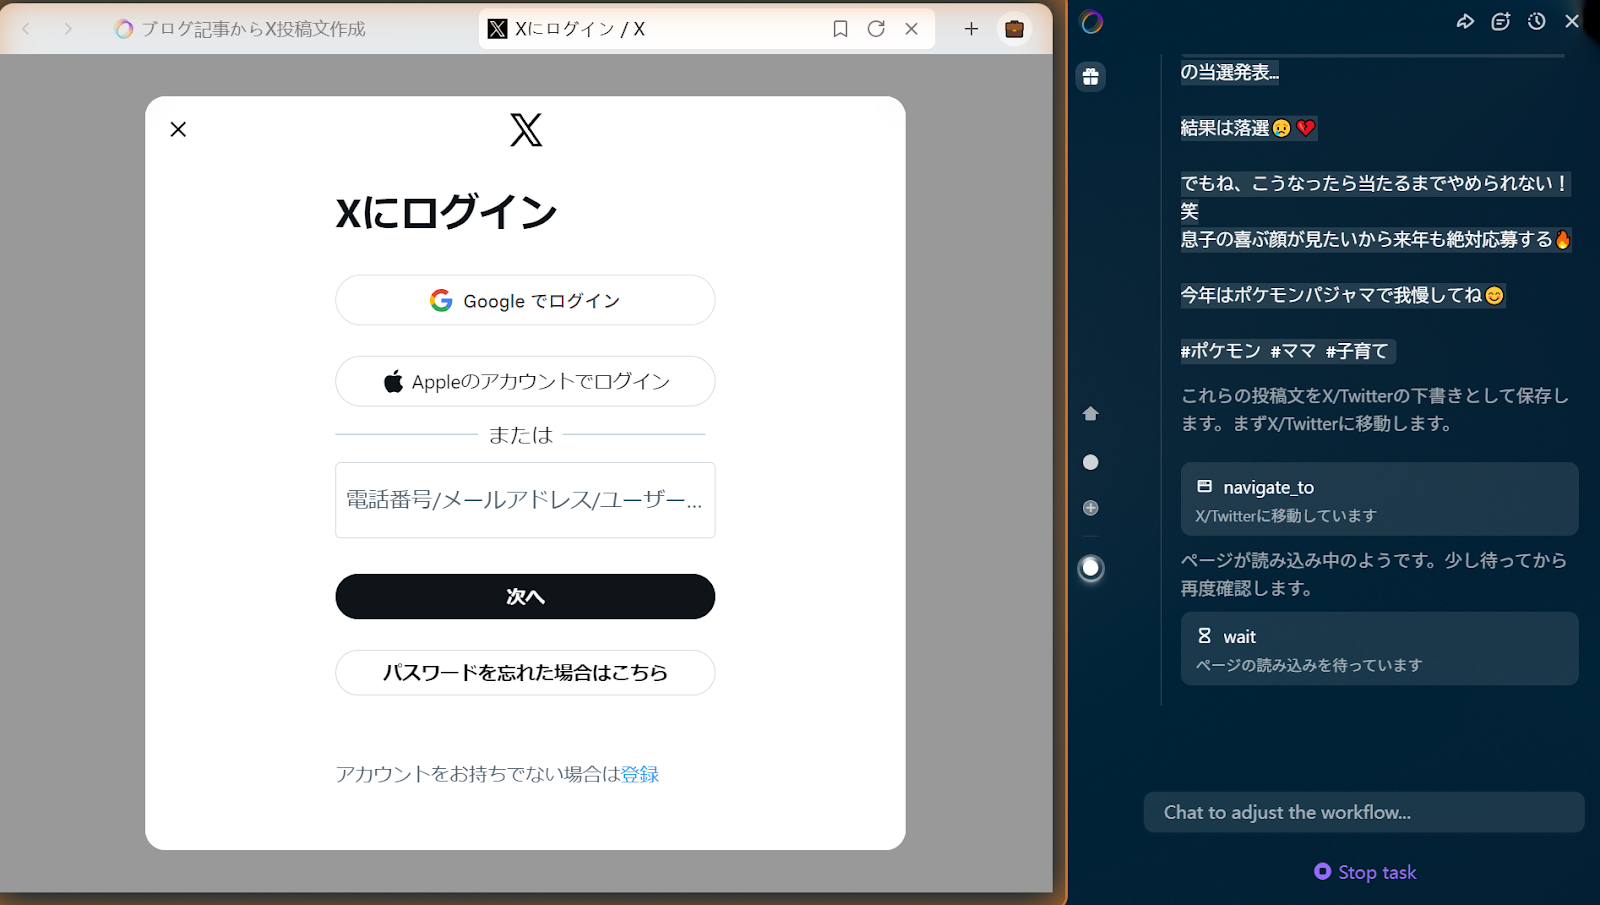Click the share arrow icon in assistant panel
This screenshot has height=905, width=1600.
click(x=1465, y=21)
